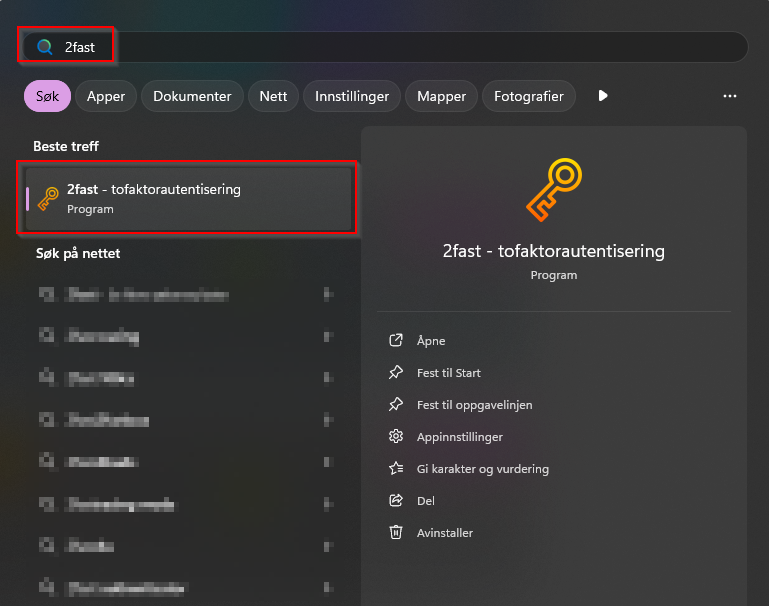The image size is (769, 606).
Task: Click Åpne to launch the app
Action: 431,341
